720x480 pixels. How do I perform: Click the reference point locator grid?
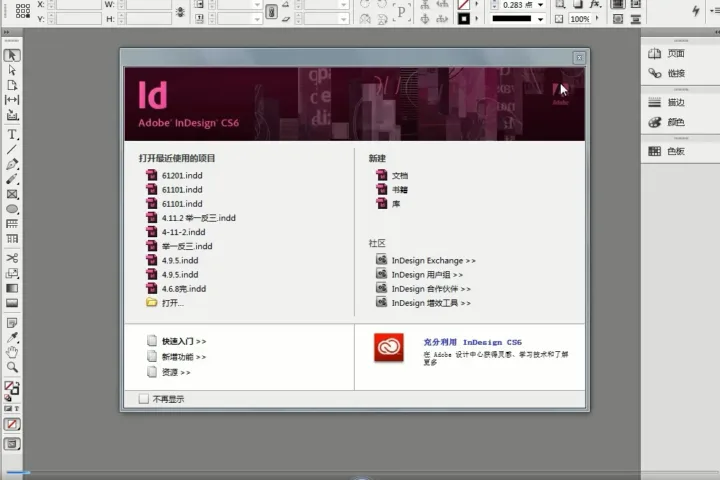tap(23, 10)
